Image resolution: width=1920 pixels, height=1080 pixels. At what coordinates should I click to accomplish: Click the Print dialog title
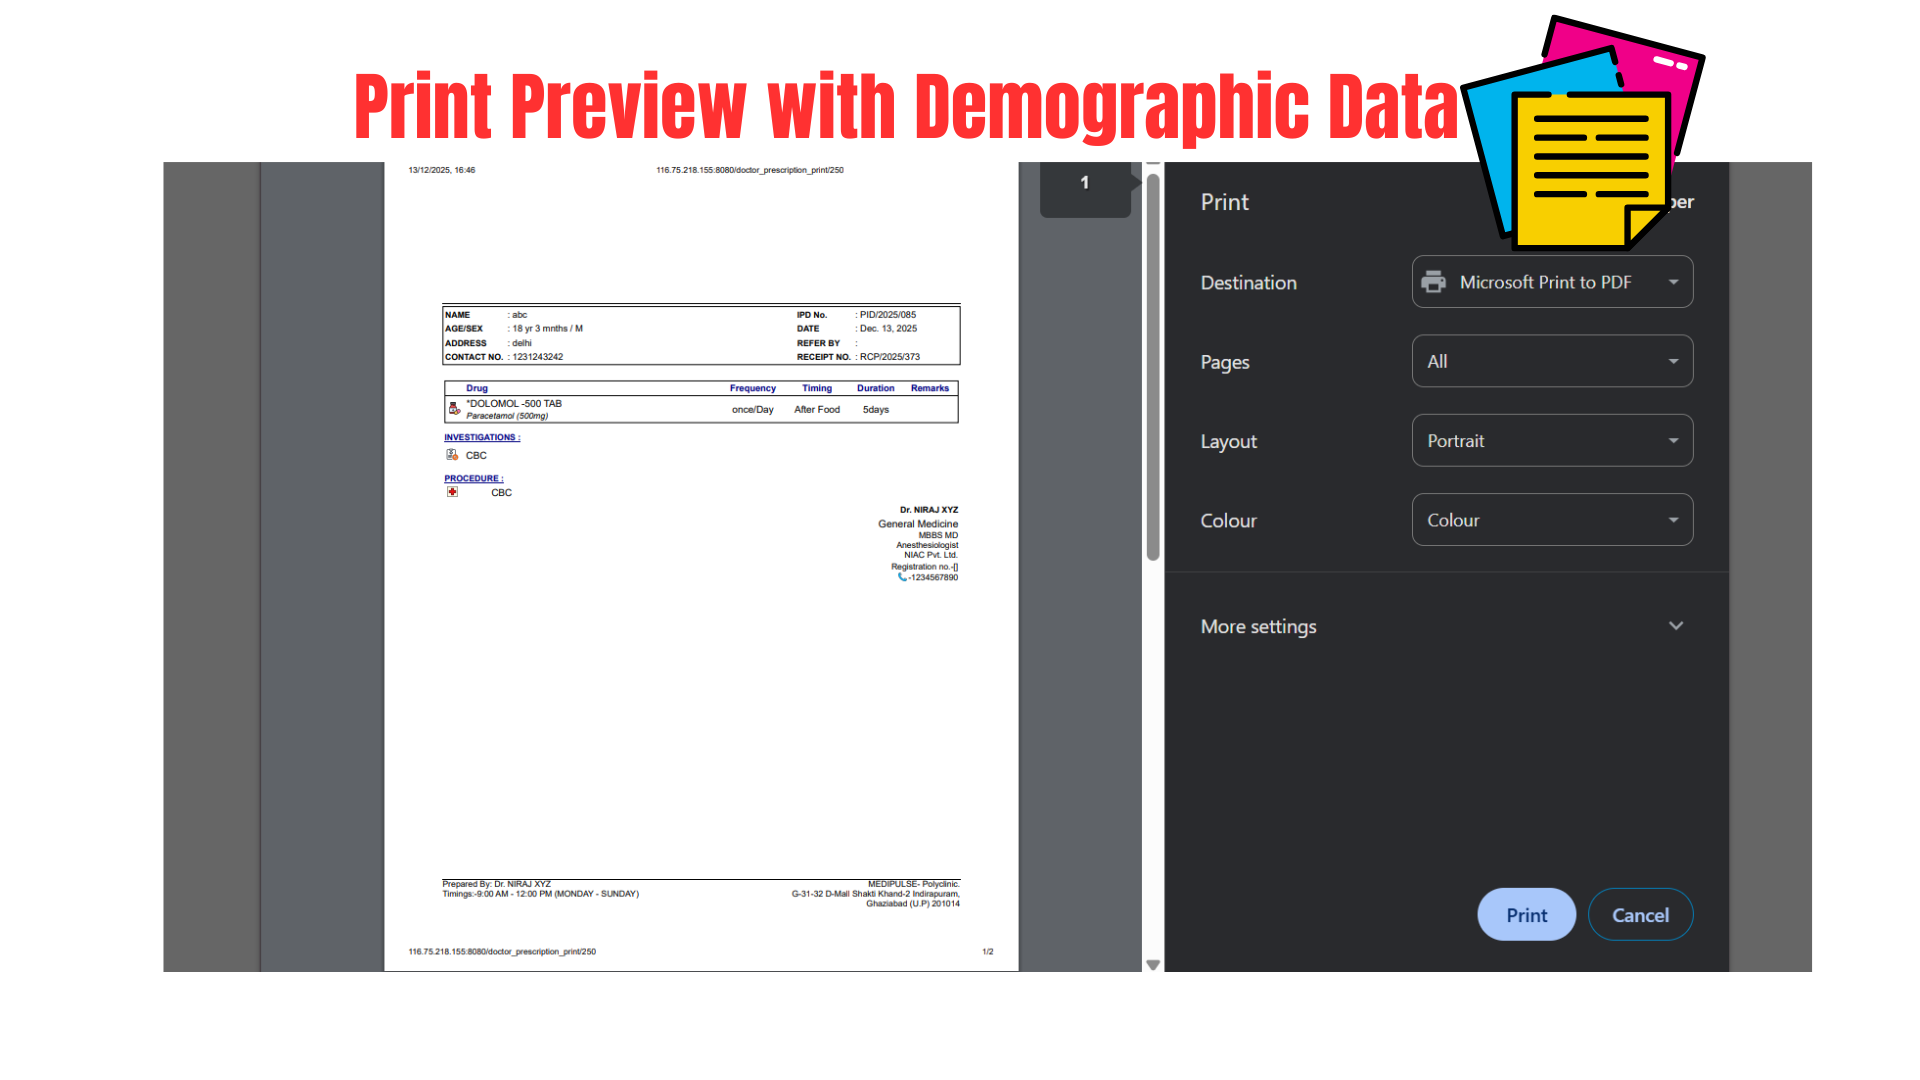click(1225, 202)
